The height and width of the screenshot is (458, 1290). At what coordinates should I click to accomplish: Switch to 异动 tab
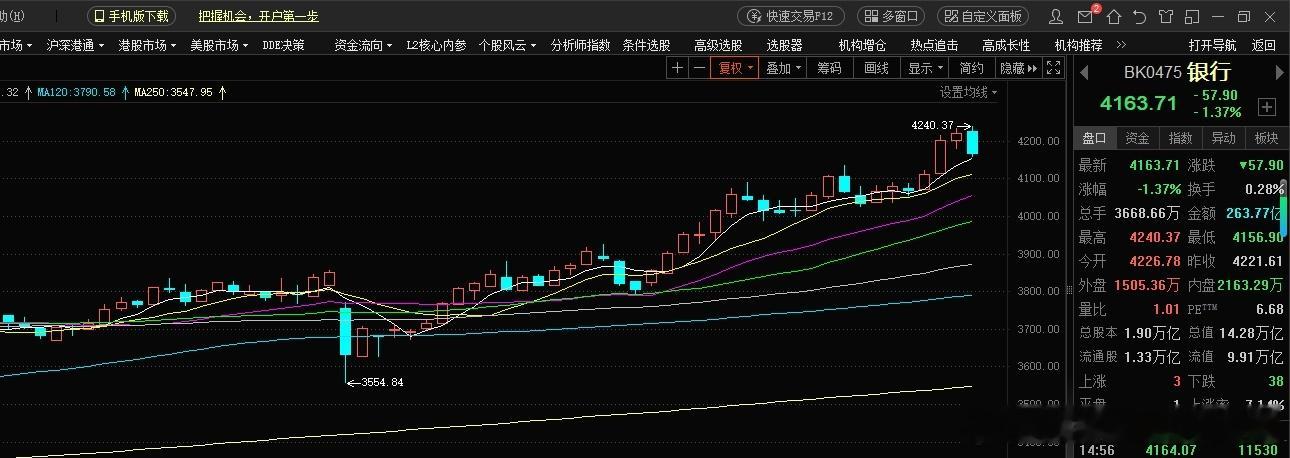[1223, 138]
